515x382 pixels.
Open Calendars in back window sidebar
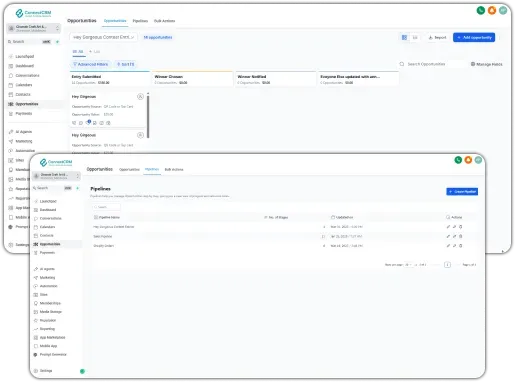(21, 85)
